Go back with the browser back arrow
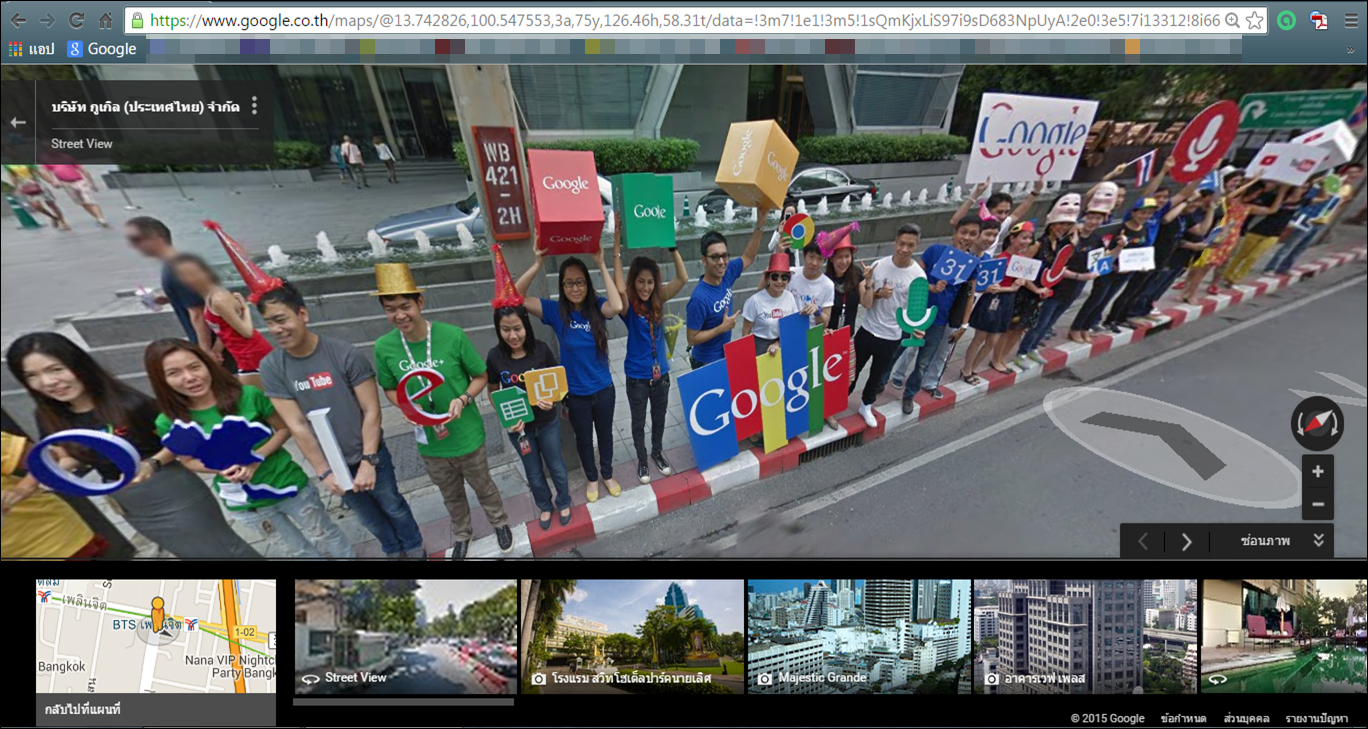The height and width of the screenshot is (729, 1368). point(19,20)
